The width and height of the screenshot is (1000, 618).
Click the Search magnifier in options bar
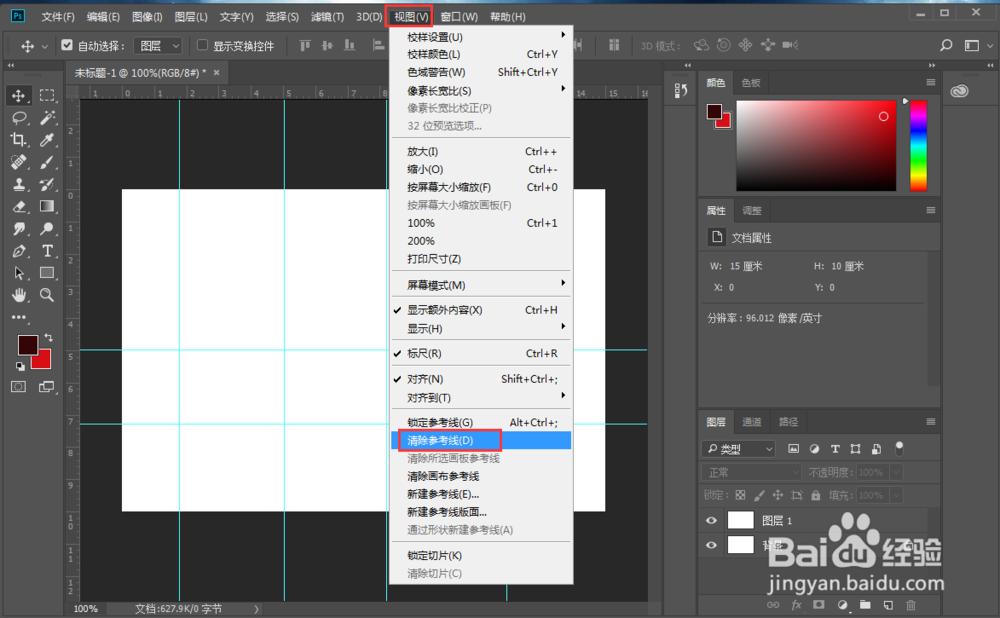(x=946, y=45)
